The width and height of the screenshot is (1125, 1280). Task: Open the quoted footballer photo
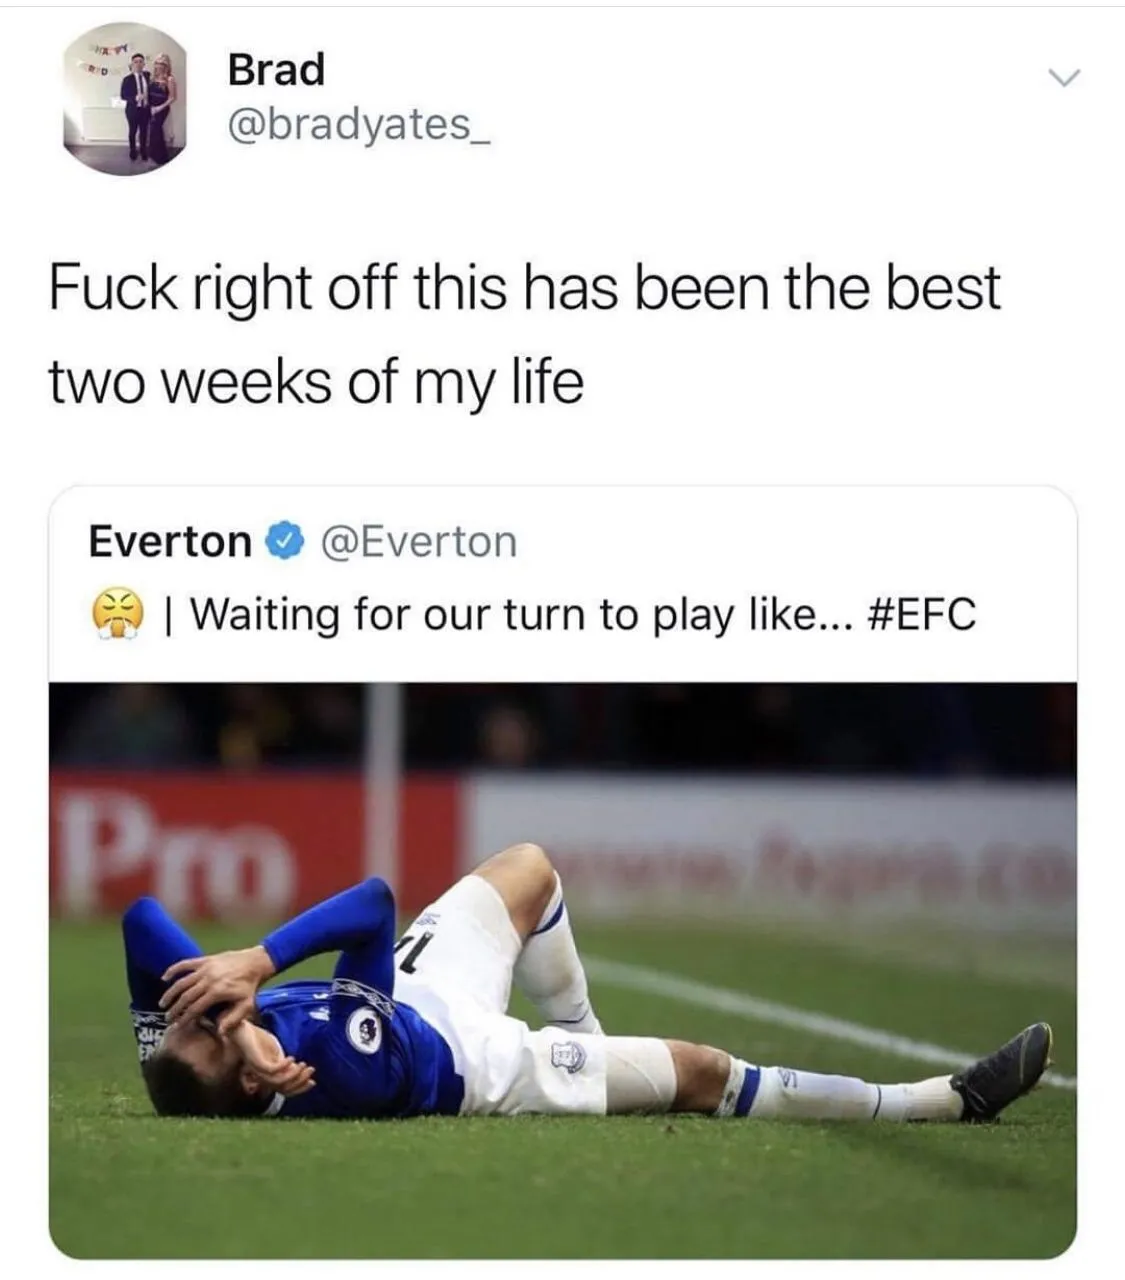562,968
